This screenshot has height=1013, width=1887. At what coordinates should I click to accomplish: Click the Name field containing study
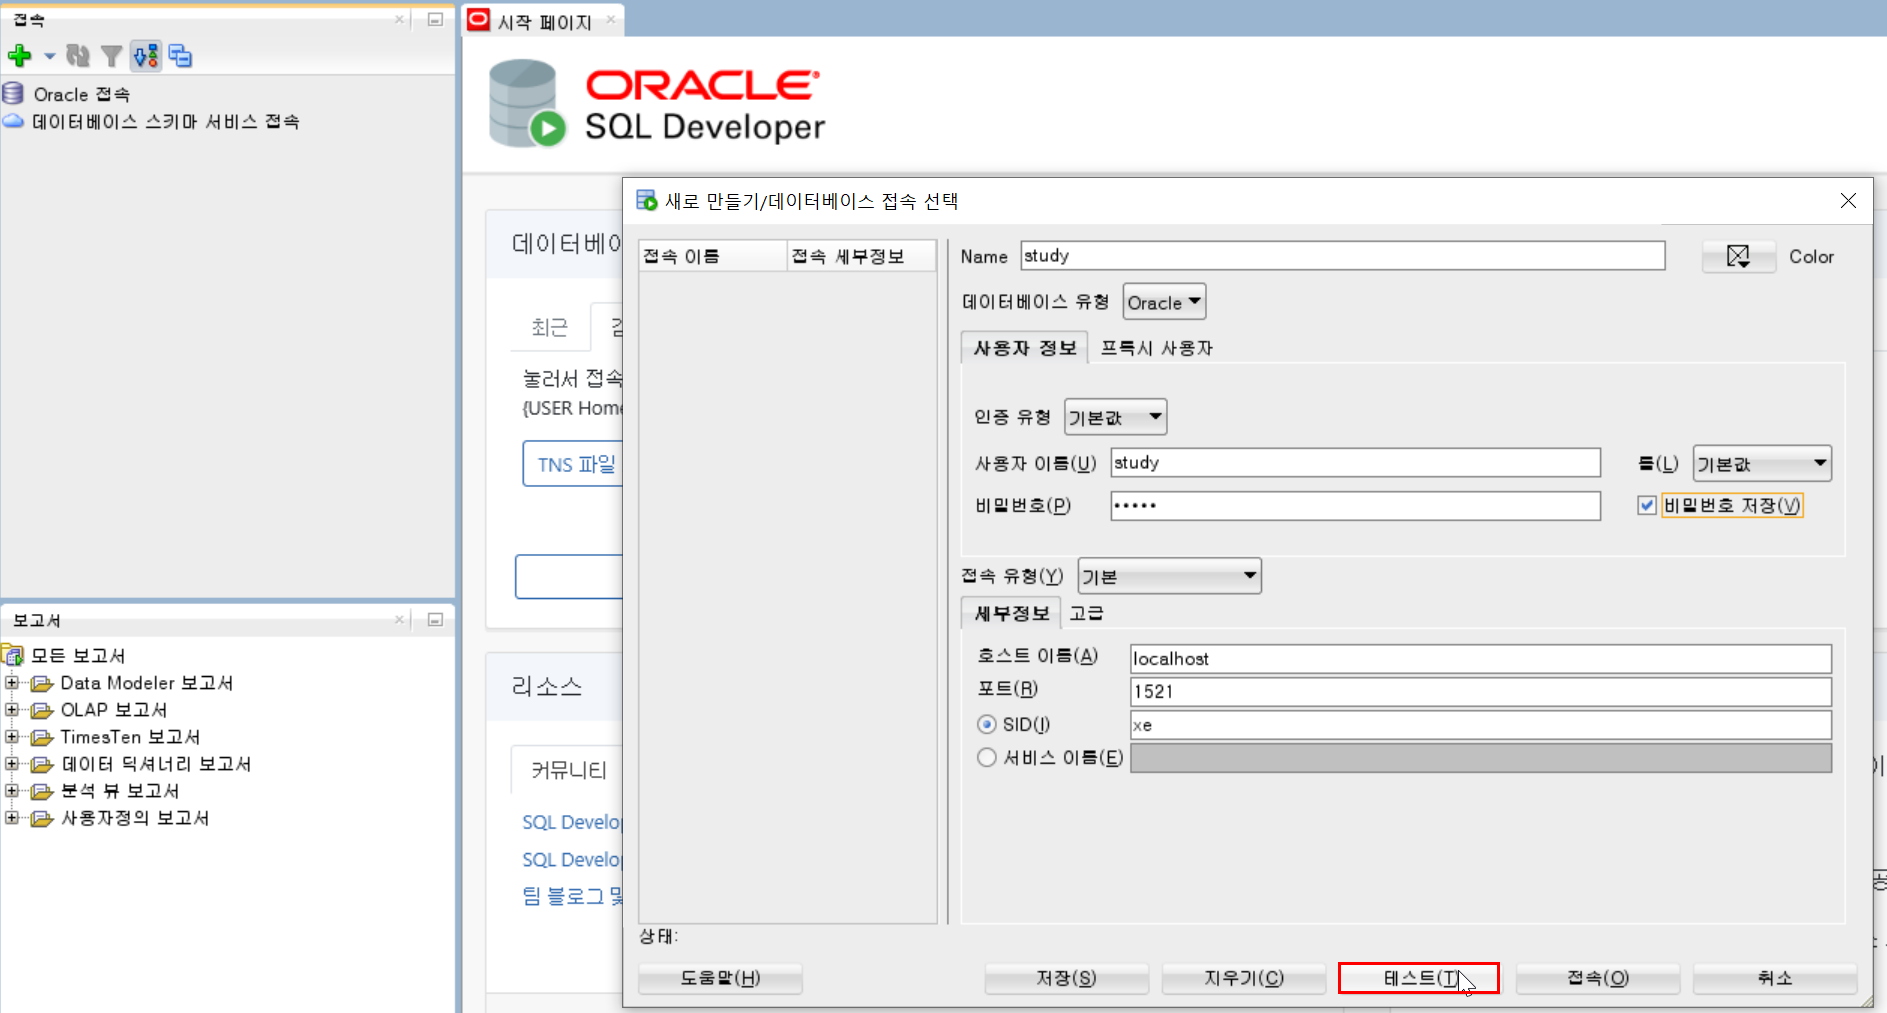click(1342, 256)
